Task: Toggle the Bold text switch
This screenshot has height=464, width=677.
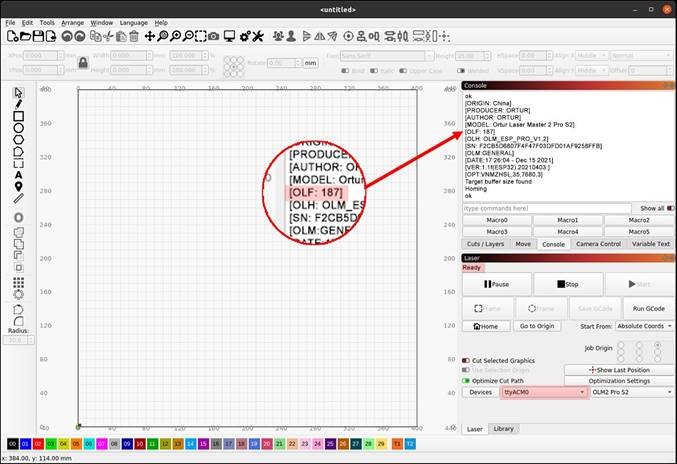Action: [345, 71]
